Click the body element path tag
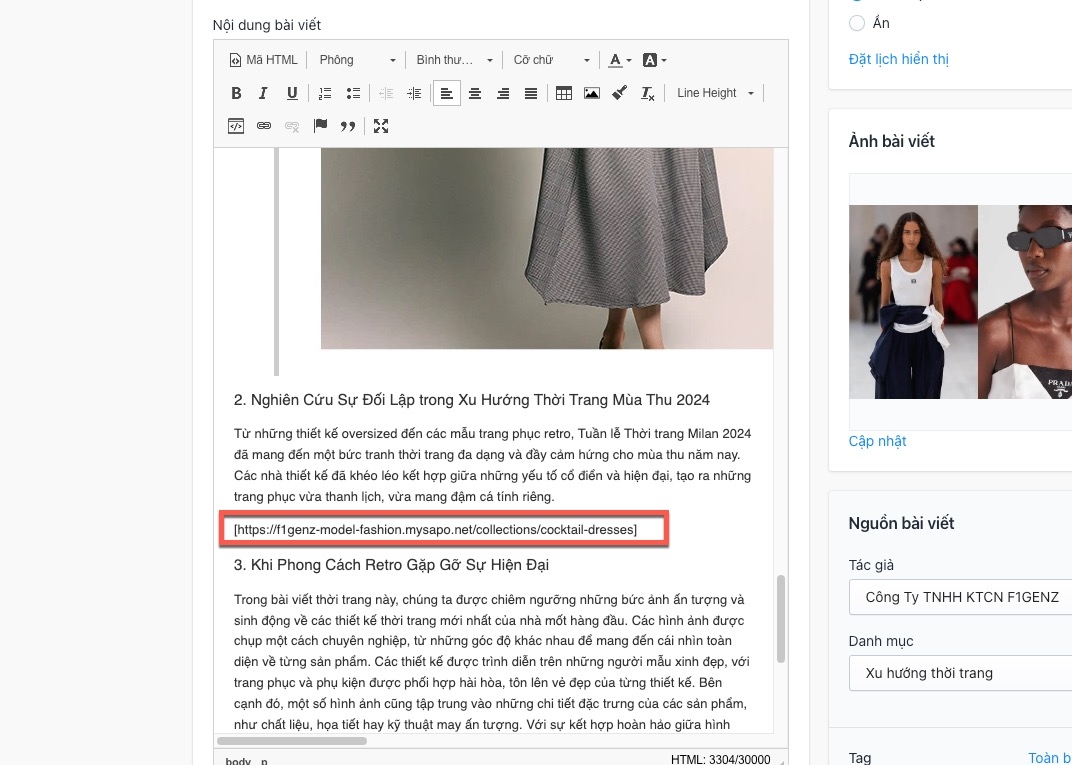 (238, 760)
